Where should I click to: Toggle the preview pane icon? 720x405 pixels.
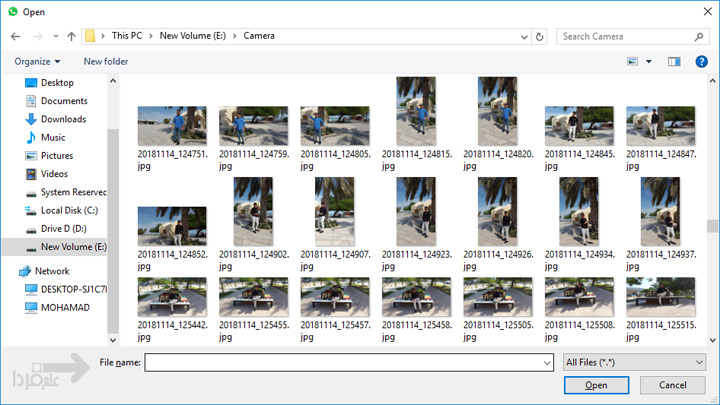tap(674, 62)
